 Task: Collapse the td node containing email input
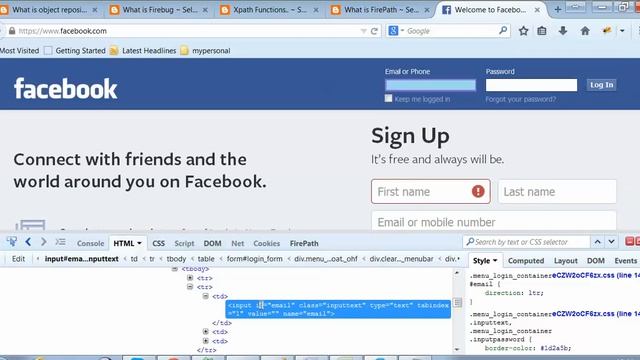click(205, 296)
